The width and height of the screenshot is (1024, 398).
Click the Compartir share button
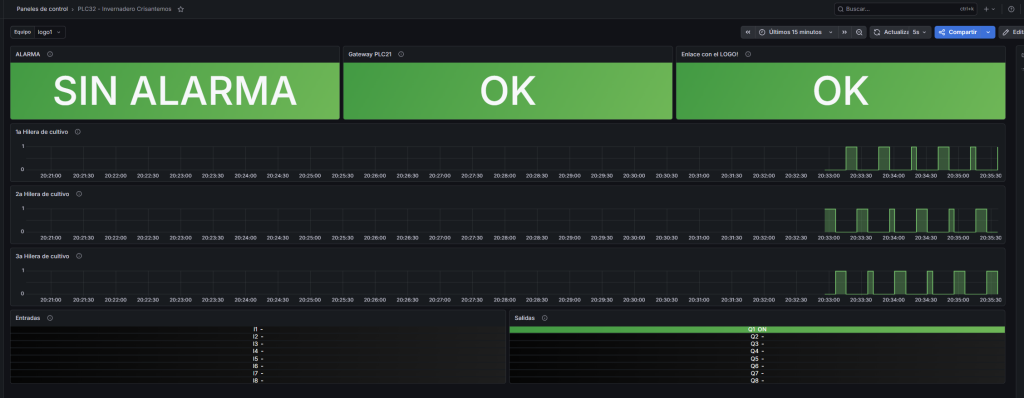coord(958,32)
